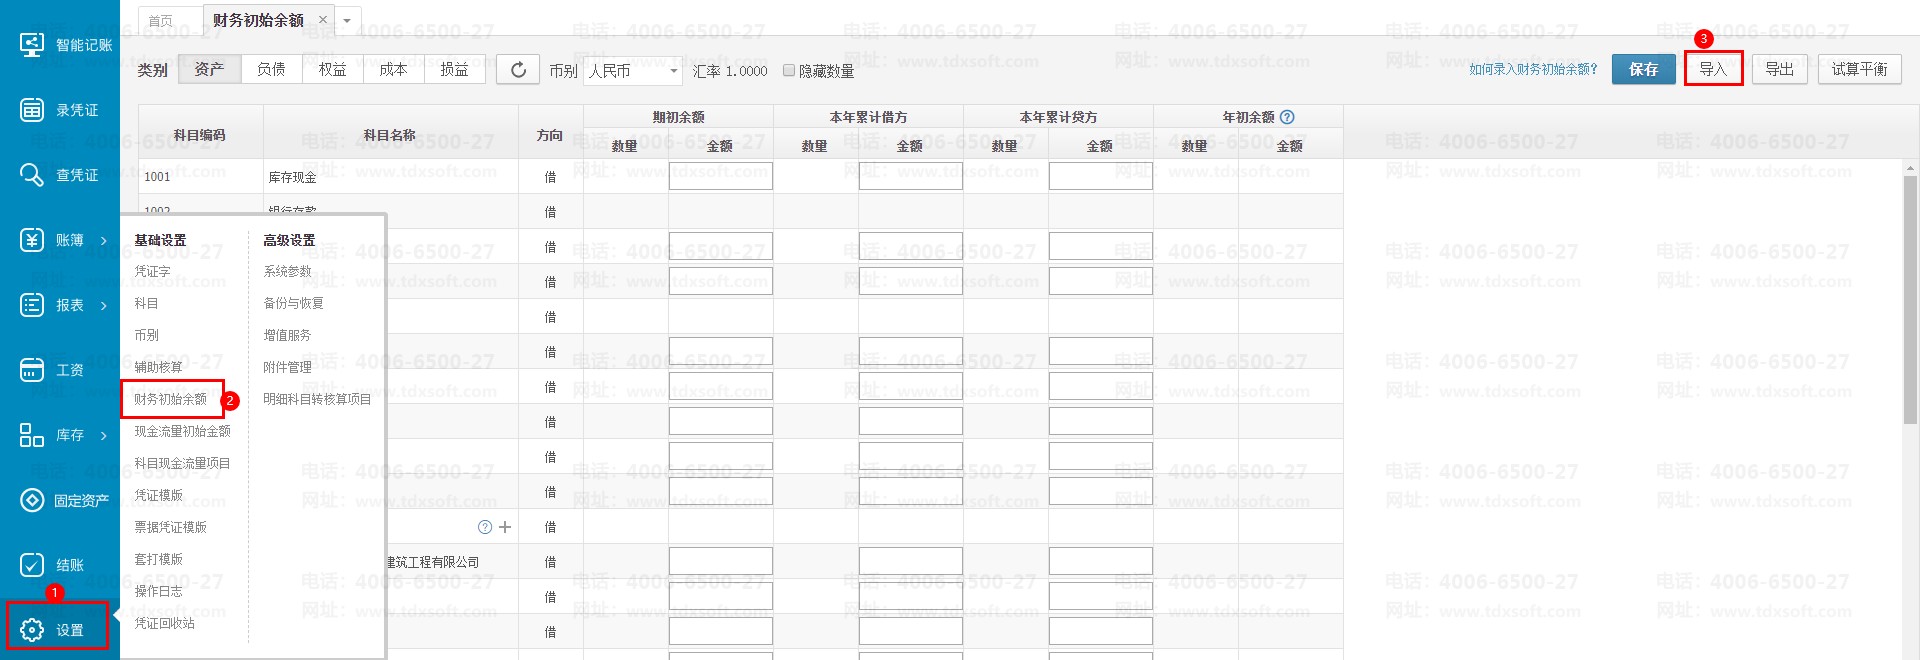This screenshot has height=660, width=1920.
Task: Click 库存现金 本年累计借方 金额 field
Action: pyautogui.click(x=910, y=176)
